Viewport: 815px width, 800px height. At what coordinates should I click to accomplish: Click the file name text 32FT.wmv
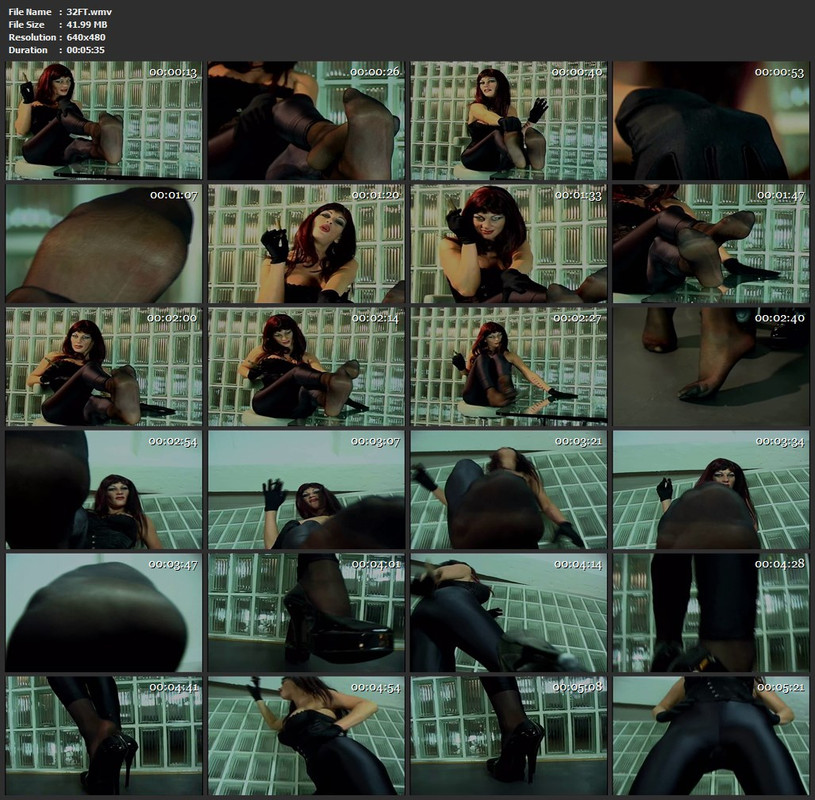click(x=89, y=11)
